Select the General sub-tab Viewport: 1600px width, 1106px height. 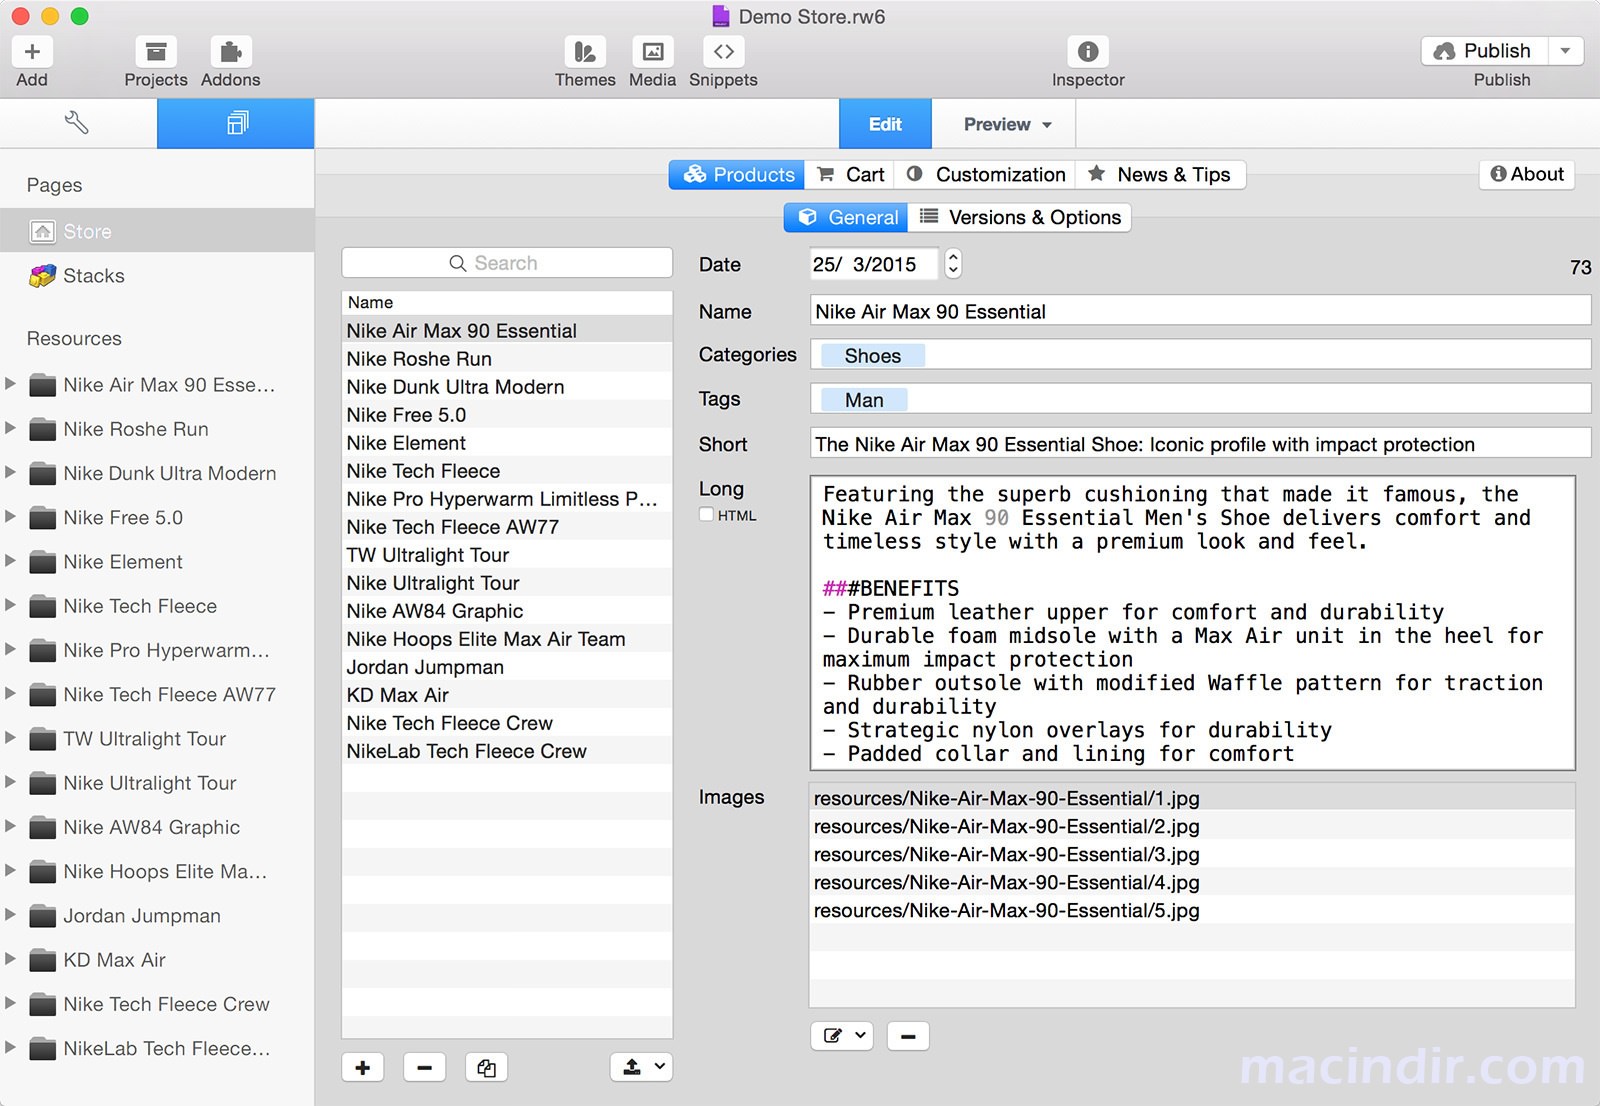(846, 218)
